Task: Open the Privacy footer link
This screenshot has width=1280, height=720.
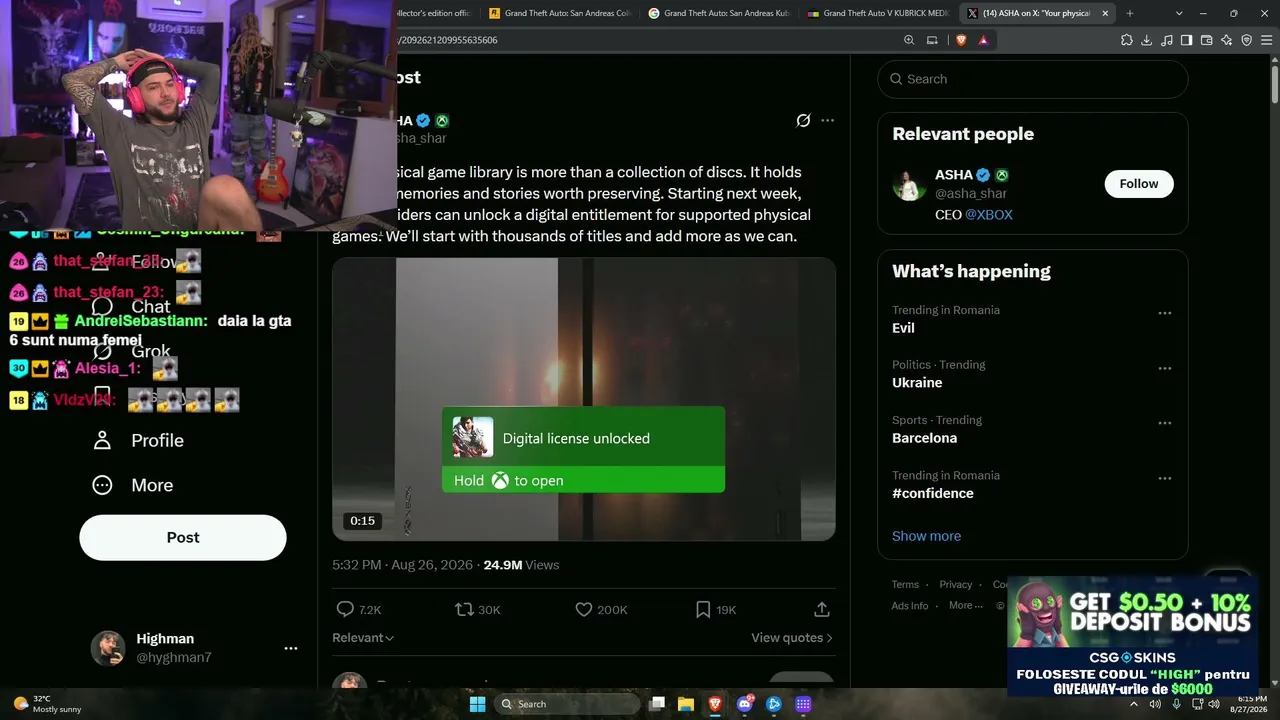Action: click(x=955, y=585)
